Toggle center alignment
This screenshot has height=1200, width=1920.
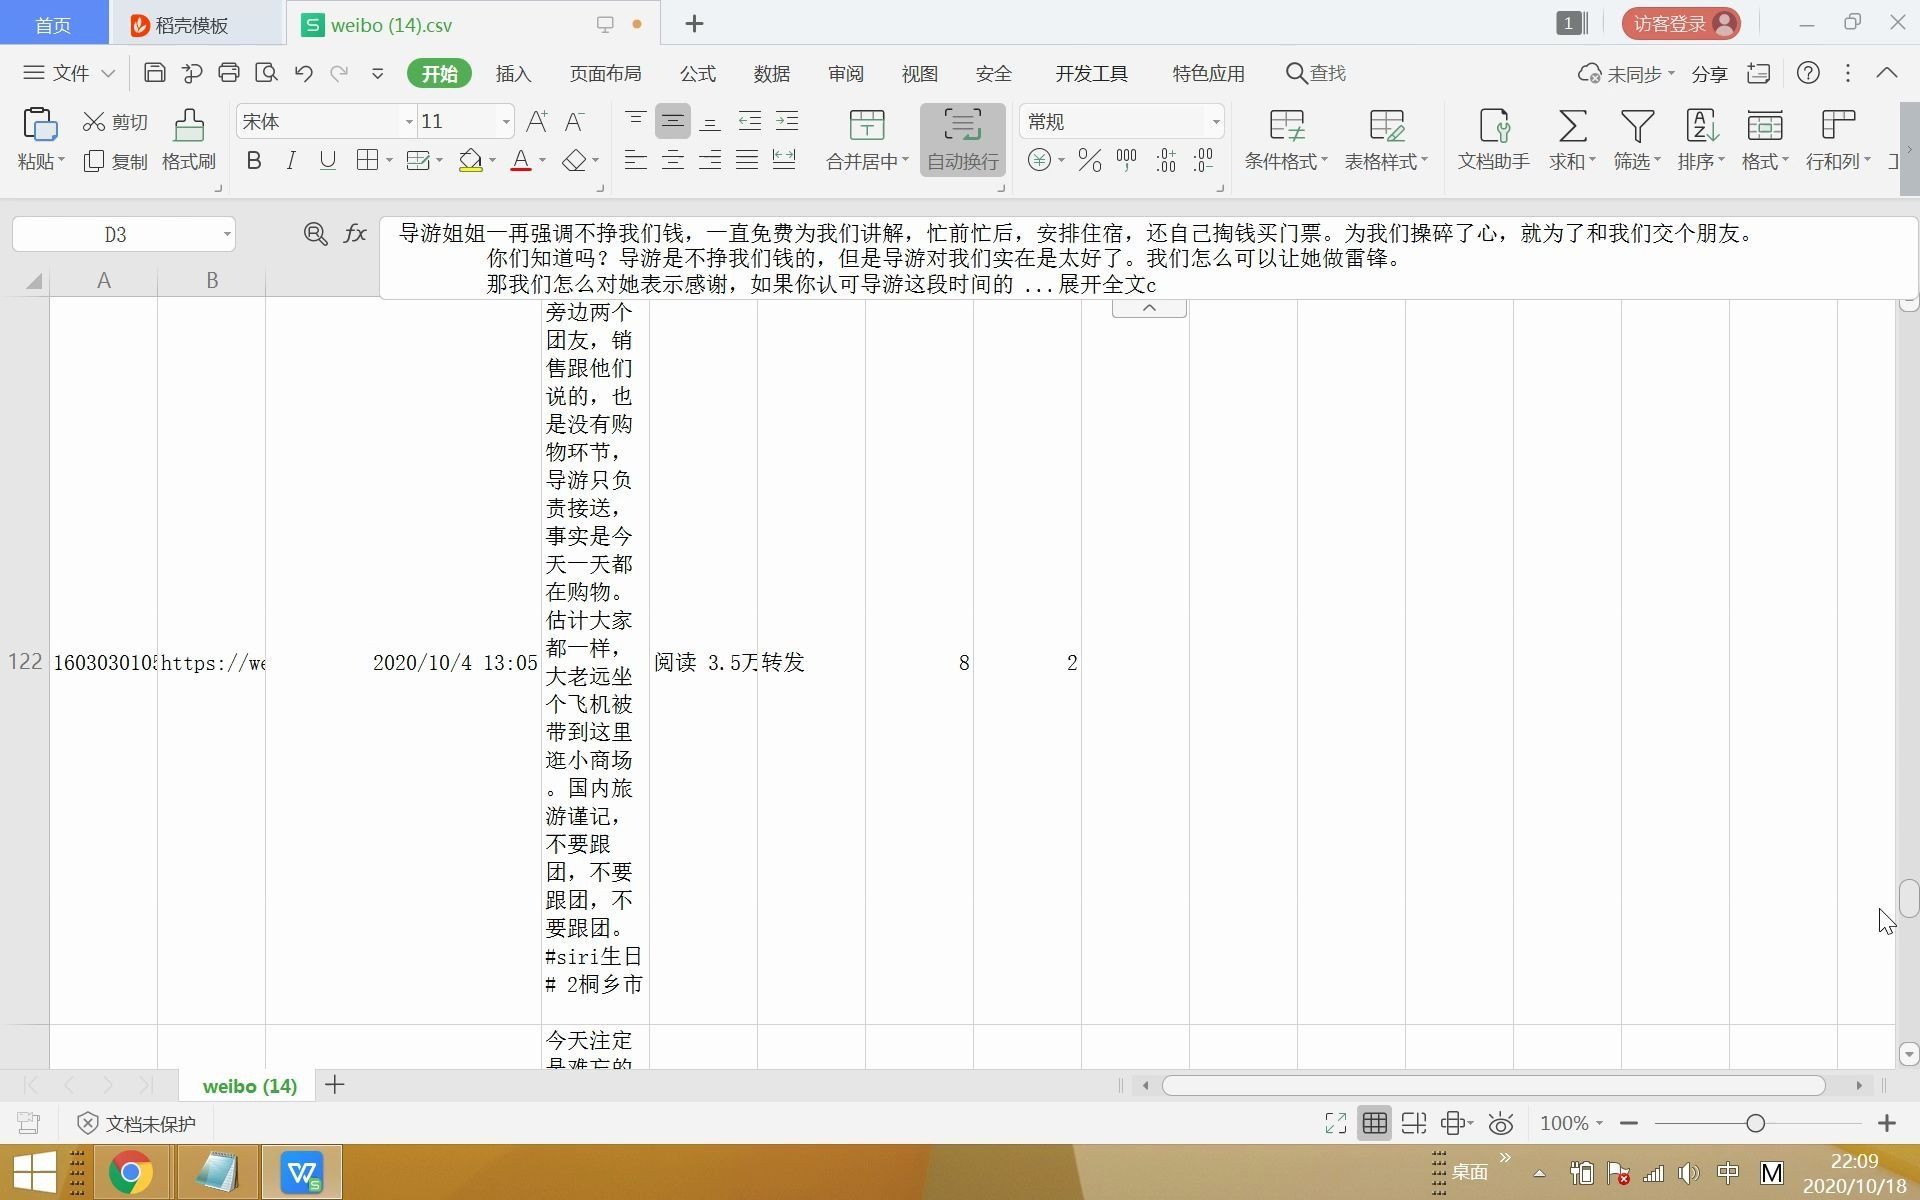[x=673, y=160]
